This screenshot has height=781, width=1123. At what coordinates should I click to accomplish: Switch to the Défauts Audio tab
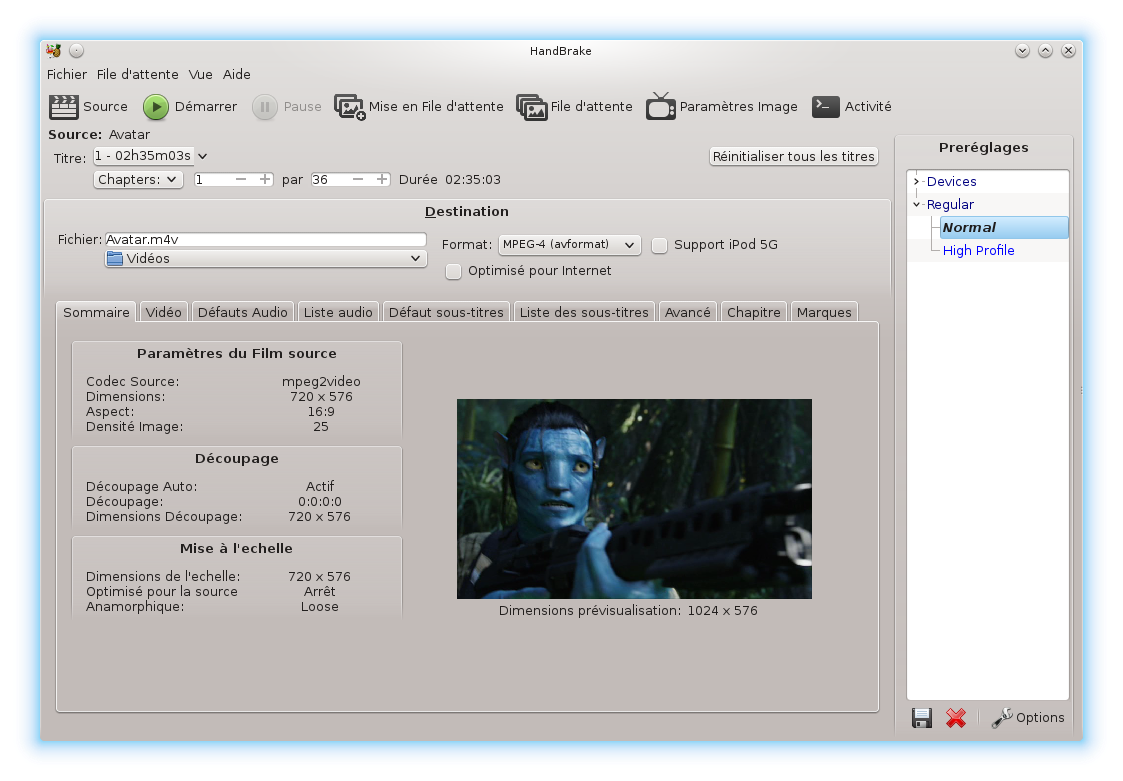pos(243,312)
